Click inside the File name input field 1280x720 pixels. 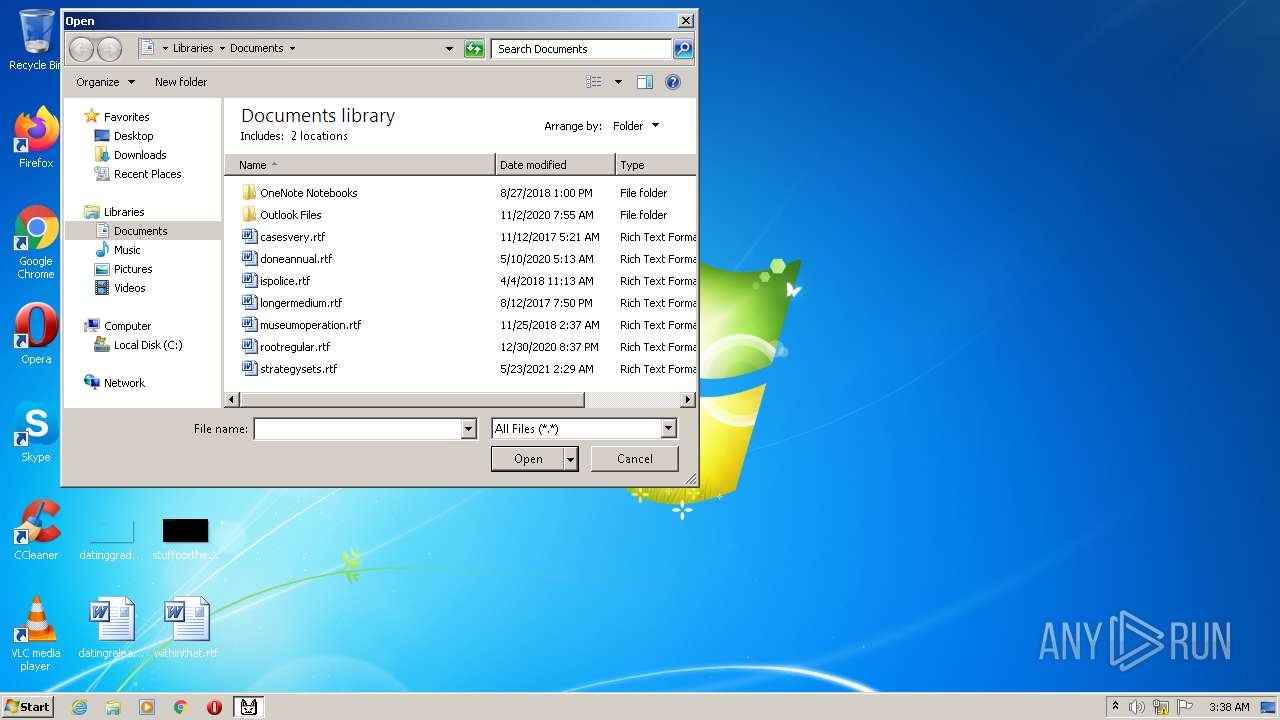pyautogui.click(x=357, y=429)
